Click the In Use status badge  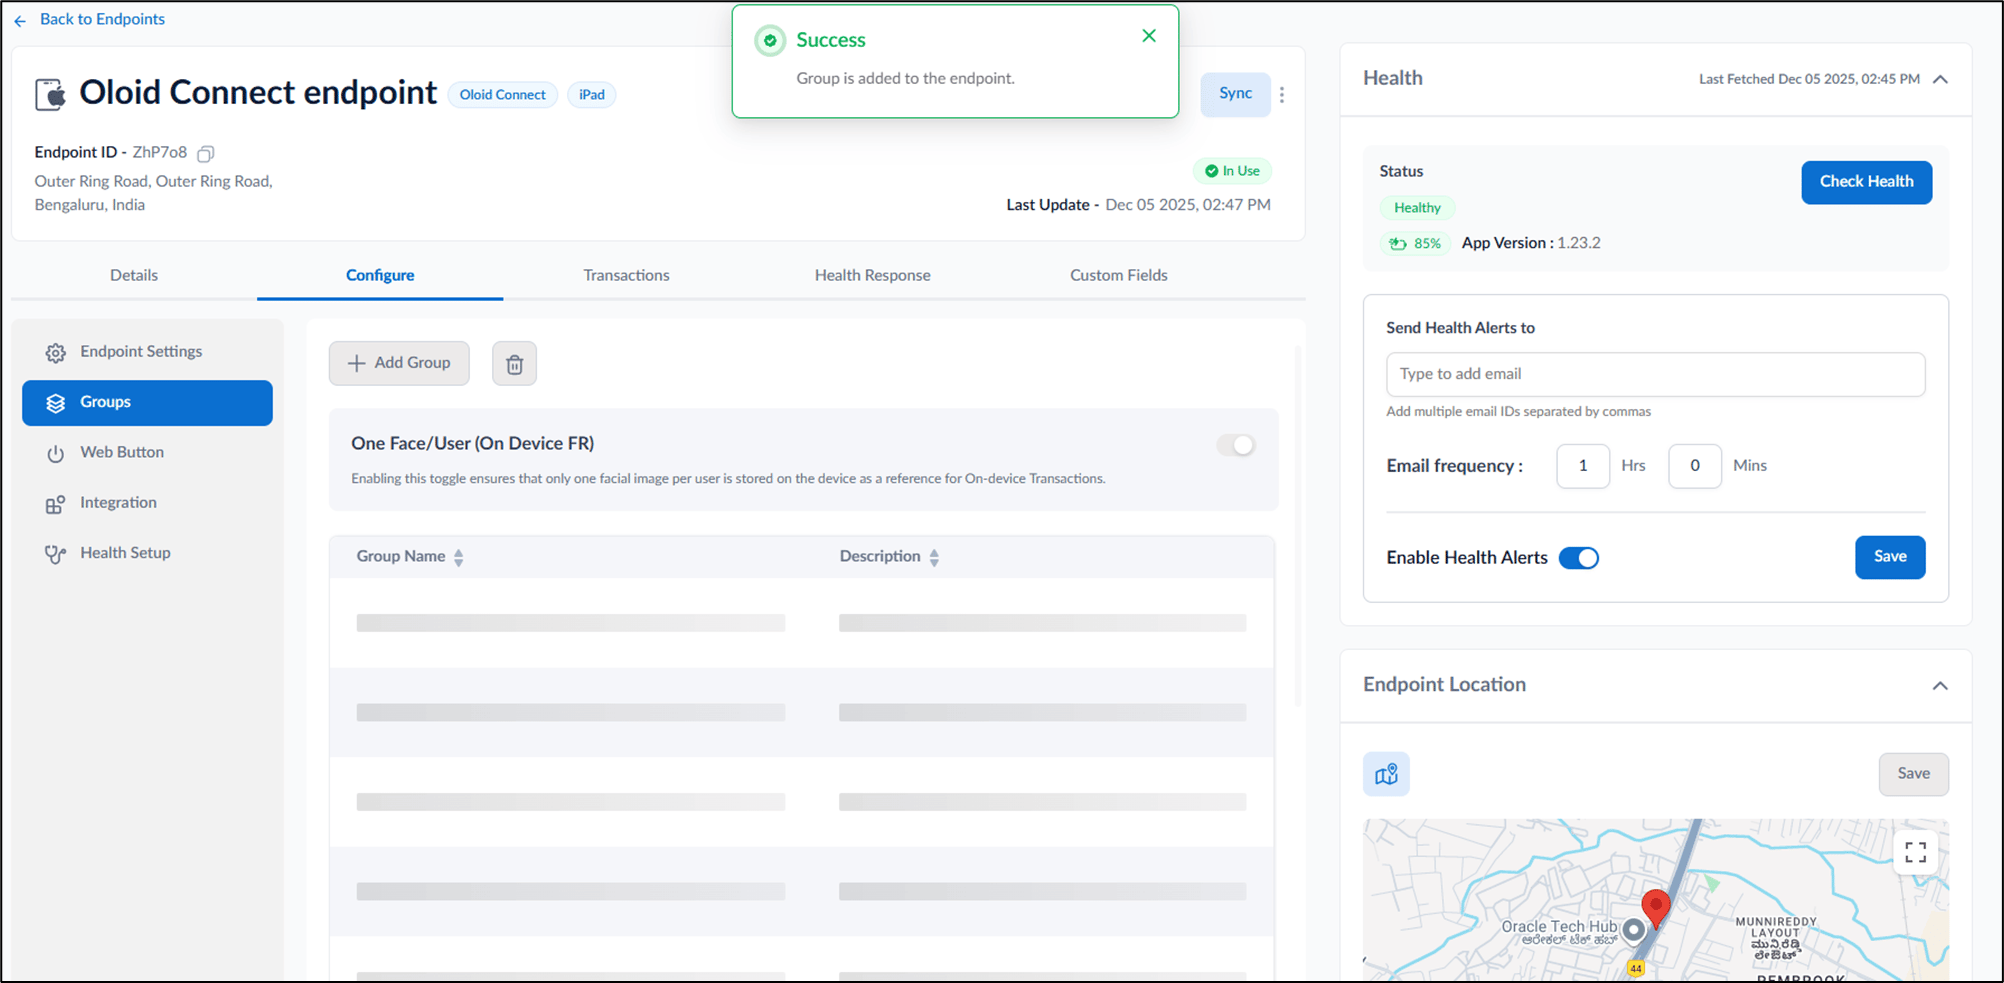click(1232, 171)
